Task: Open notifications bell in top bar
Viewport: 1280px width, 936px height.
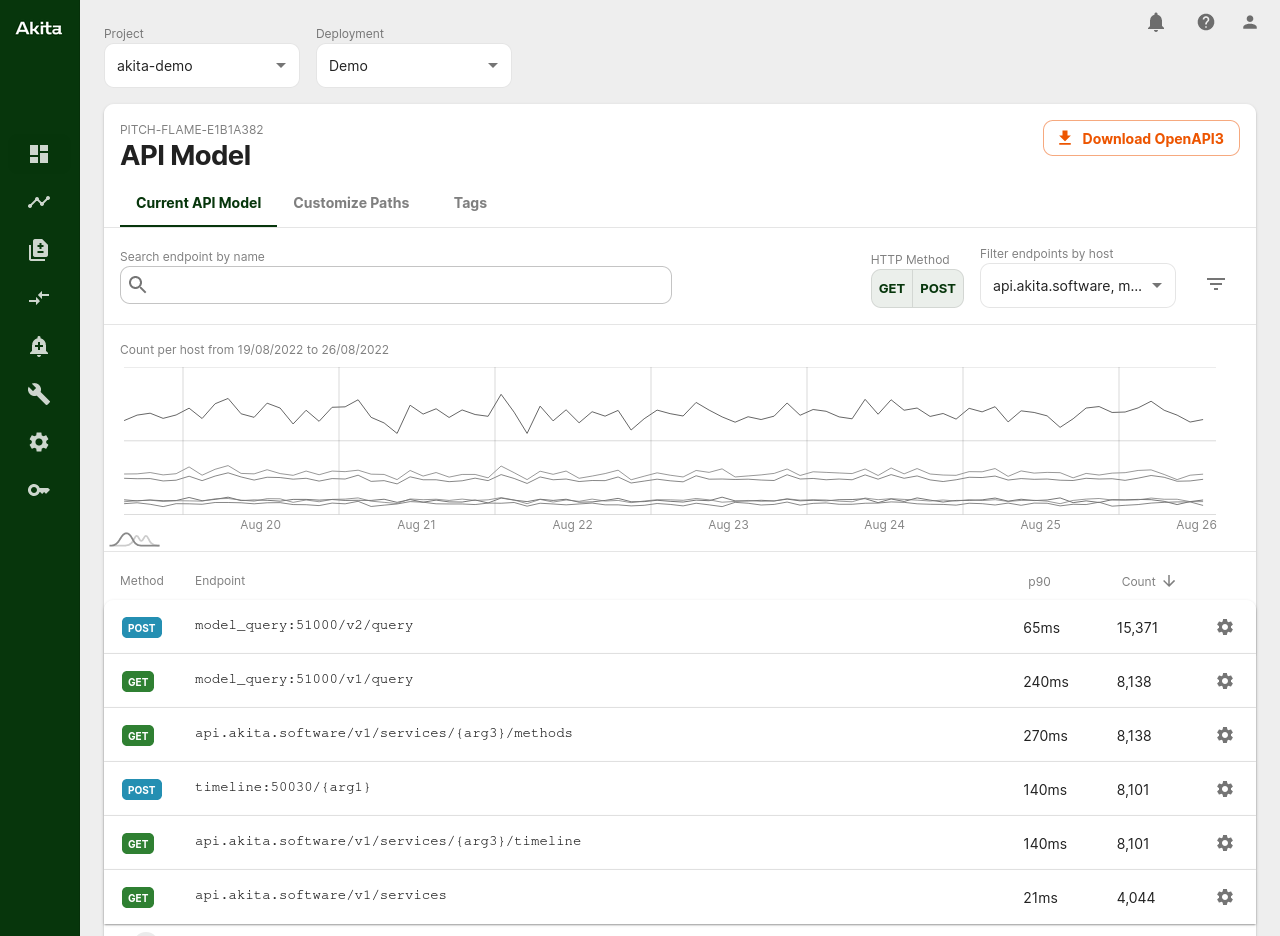Action: pos(1156,22)
